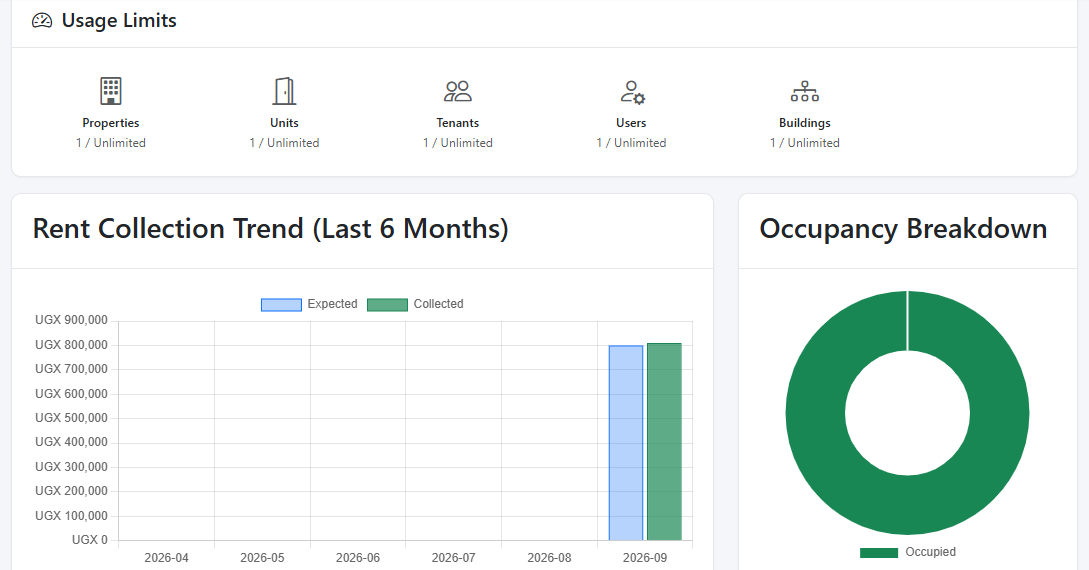This screenshot has height=570, width=1089.
Task: Click '1 / Unlimited' under Buildings
Action: point(805,143)
